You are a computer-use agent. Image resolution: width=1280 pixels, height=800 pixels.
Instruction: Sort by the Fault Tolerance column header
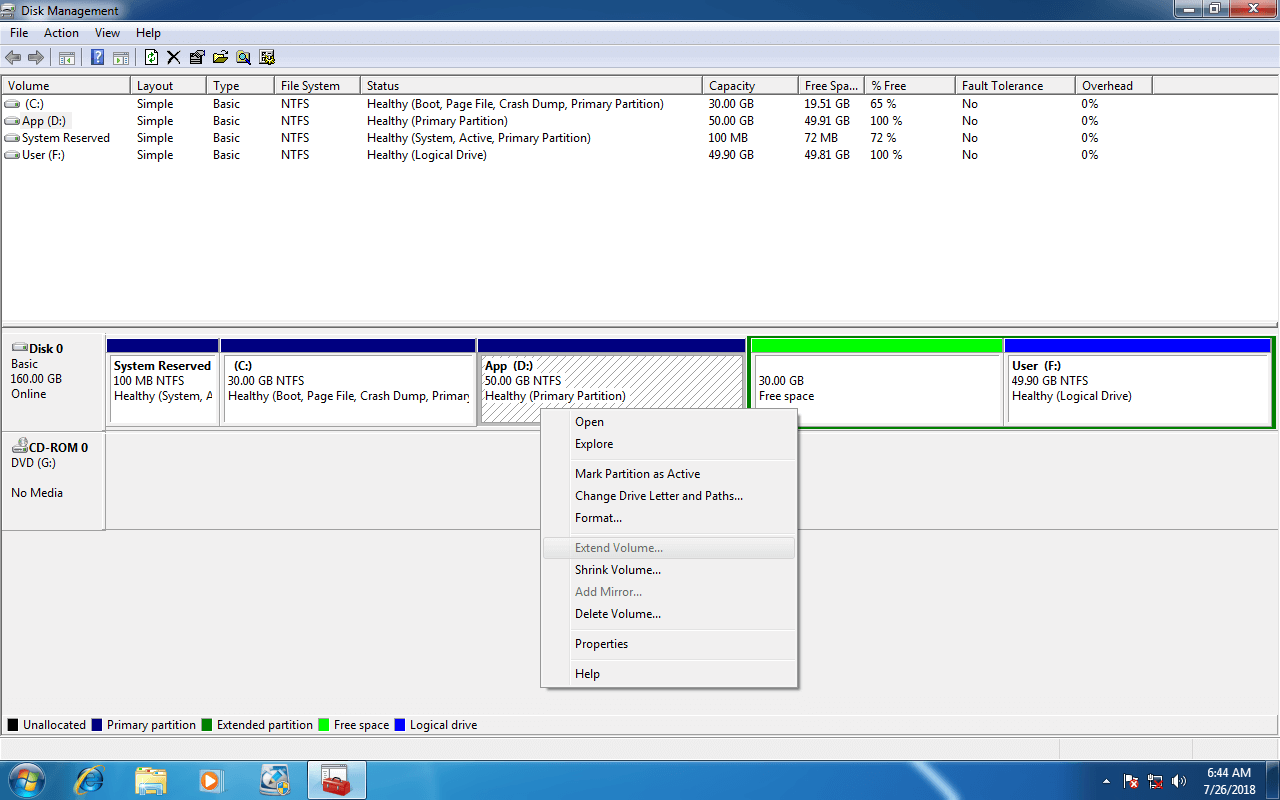click(x=1015, y=86)
